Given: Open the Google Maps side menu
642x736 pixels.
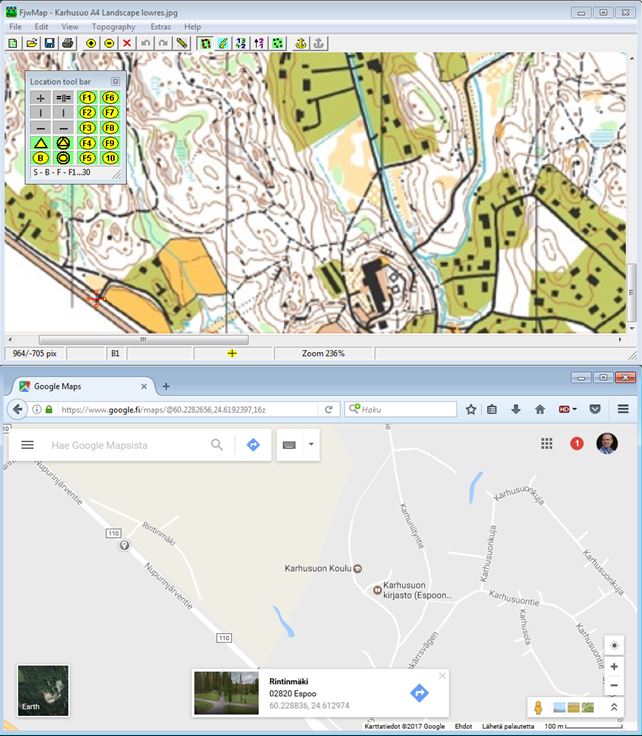Looking at the screenshot, I should pos(28,445).
